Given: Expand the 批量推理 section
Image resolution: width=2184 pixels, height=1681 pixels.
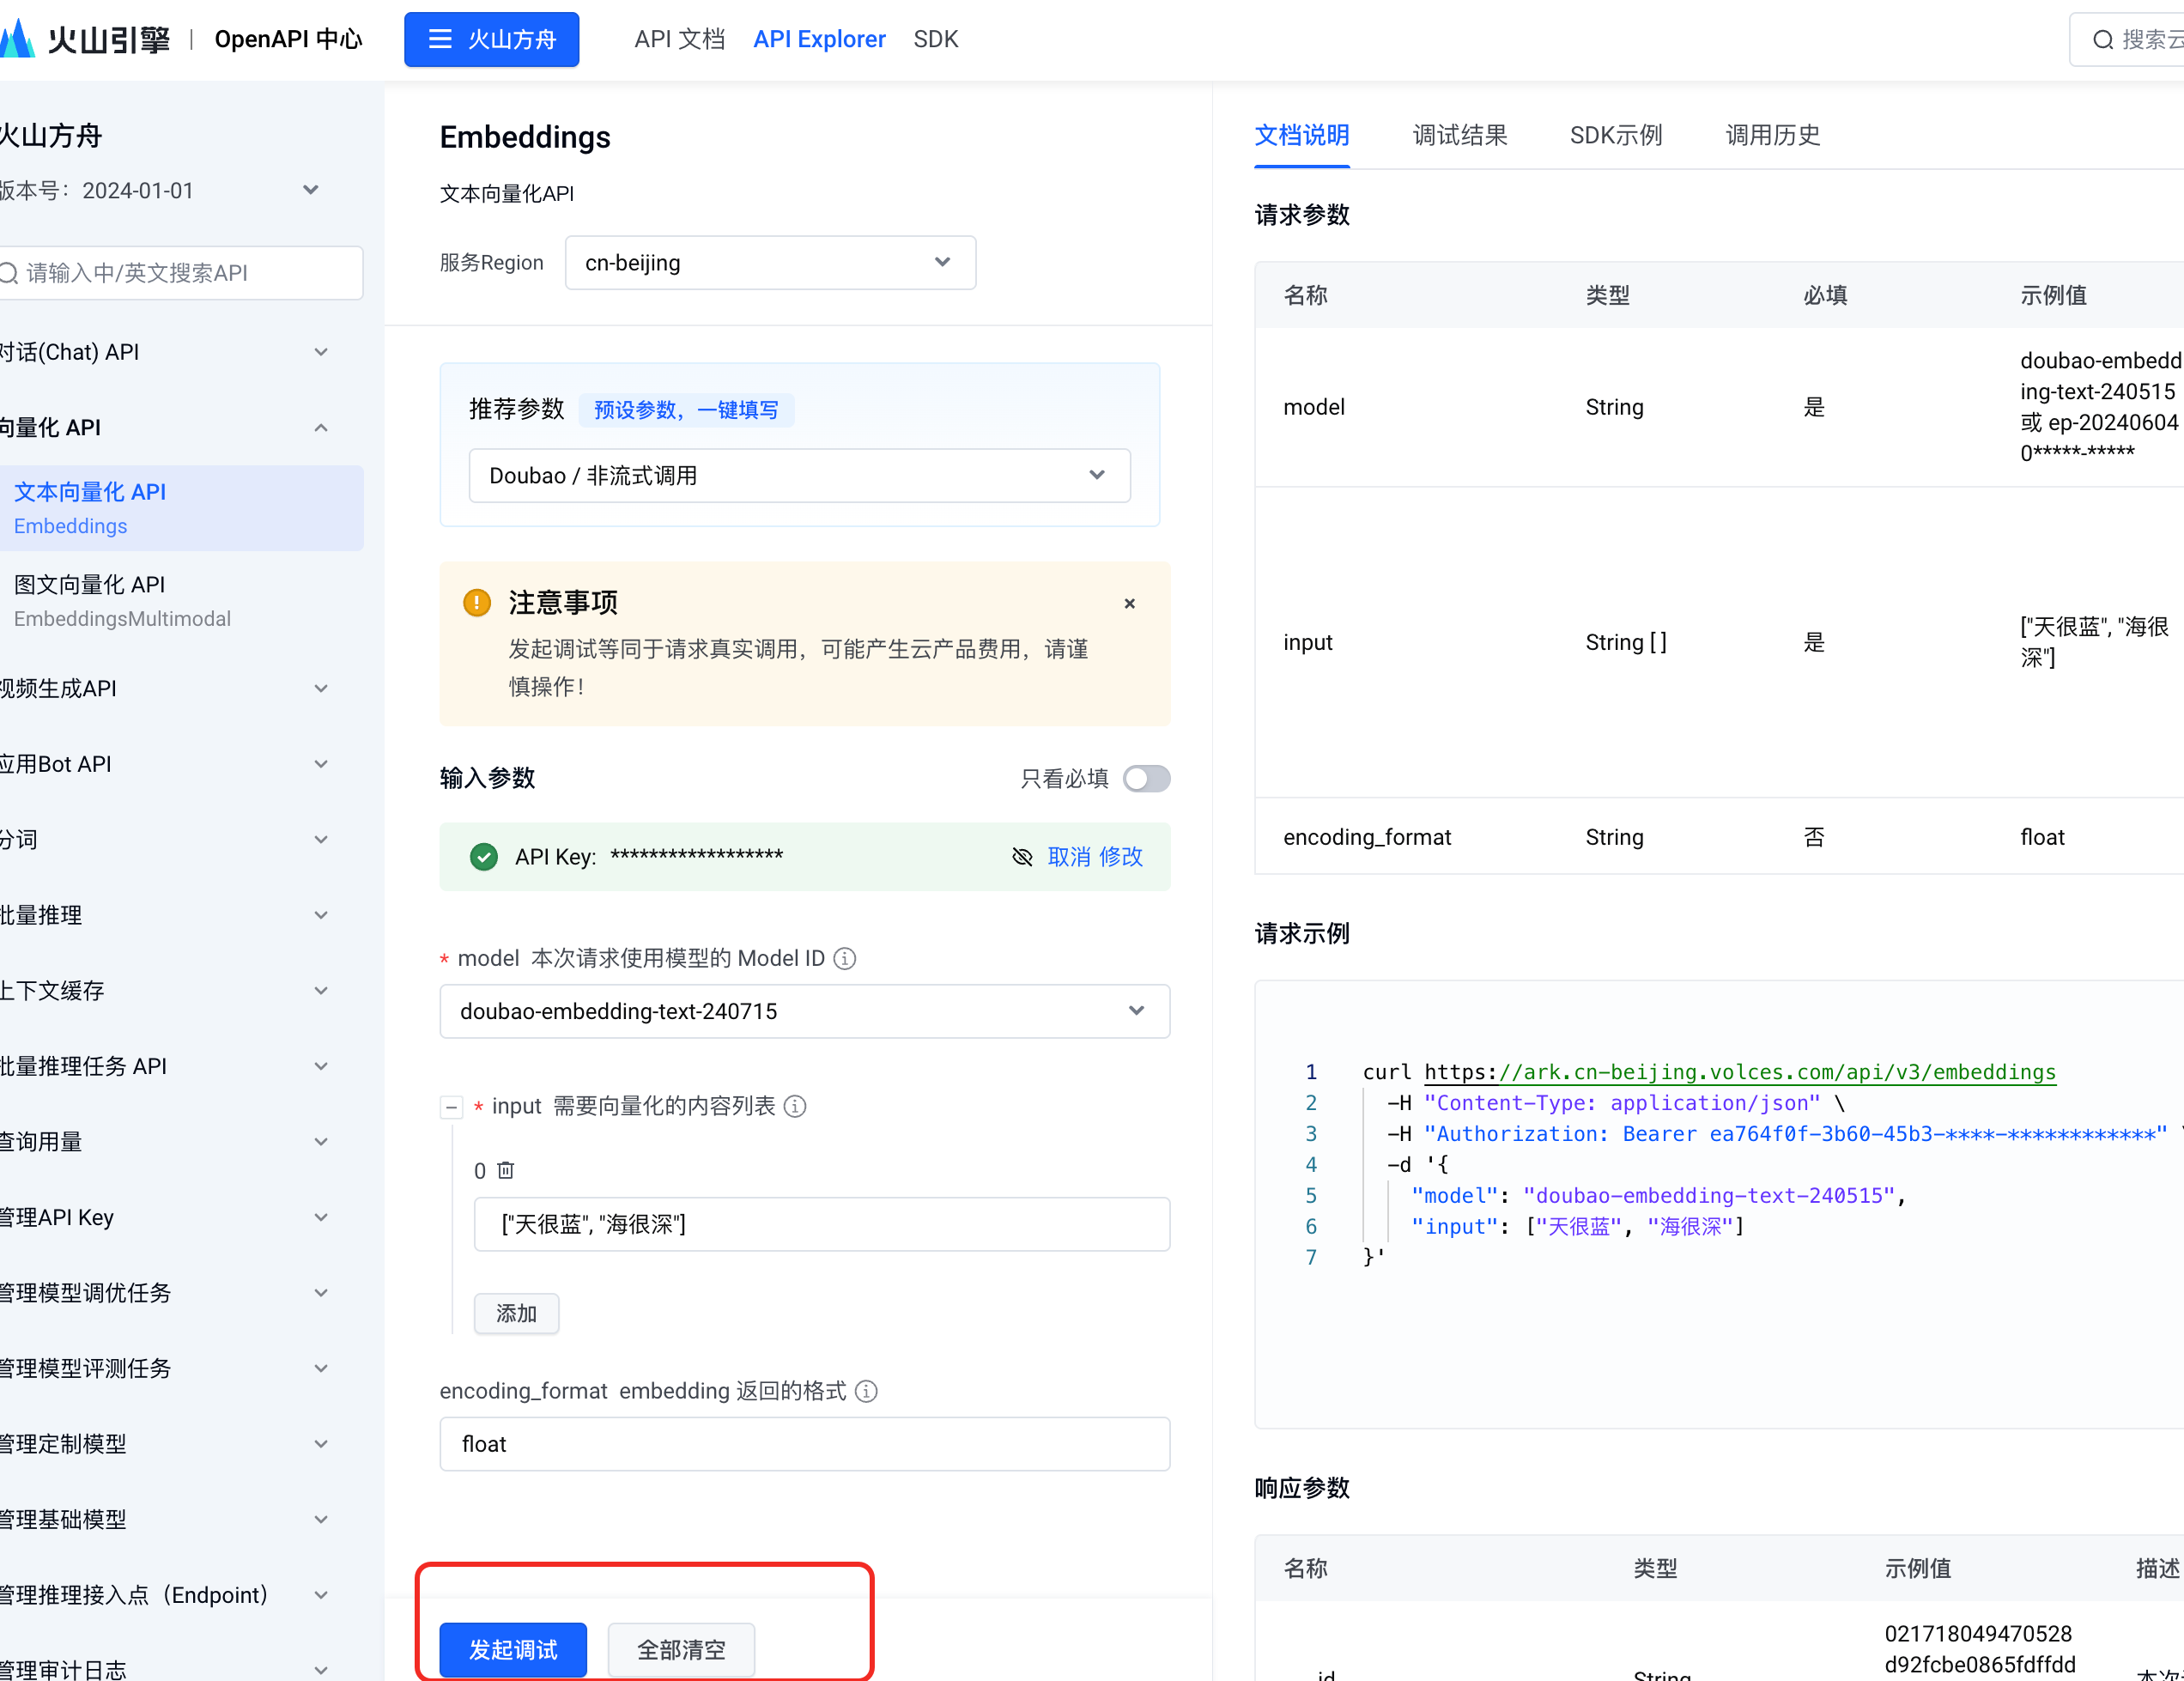Looking at the screenshot, I should tap(321, 915).
